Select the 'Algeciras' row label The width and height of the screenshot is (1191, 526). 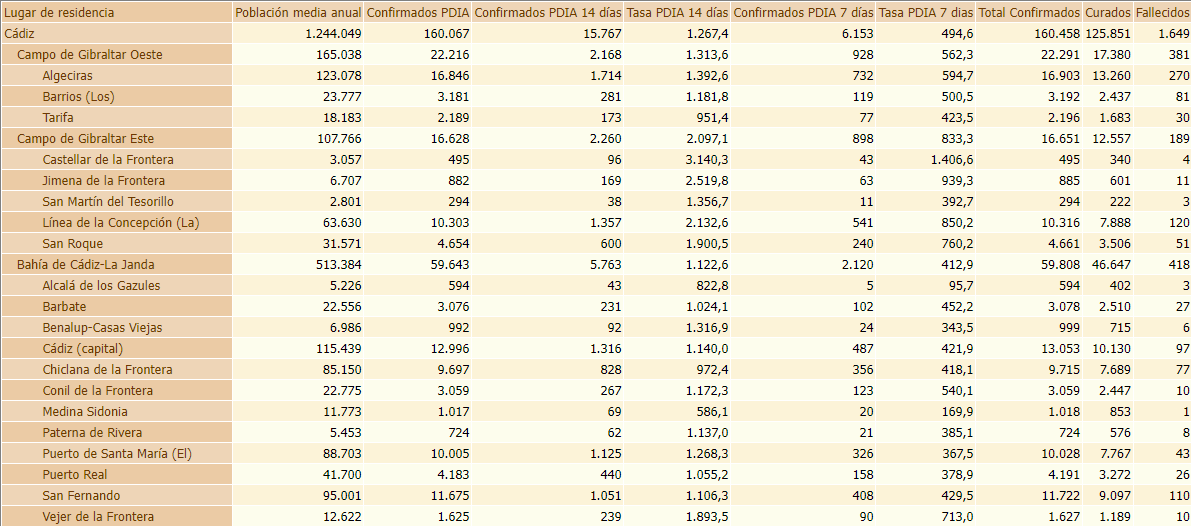tap(69, 76)
